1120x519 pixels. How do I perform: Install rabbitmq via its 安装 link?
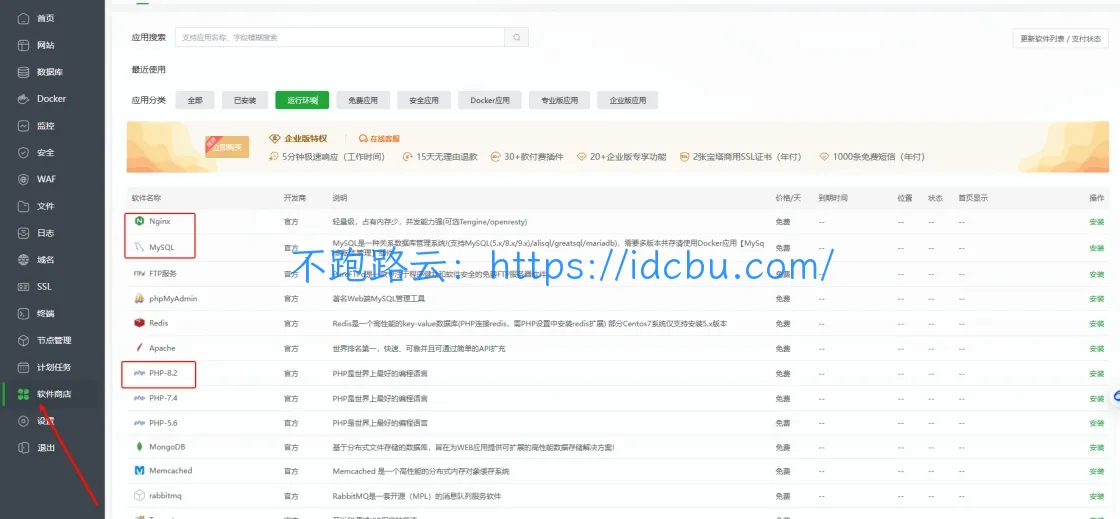(1096, 496)
